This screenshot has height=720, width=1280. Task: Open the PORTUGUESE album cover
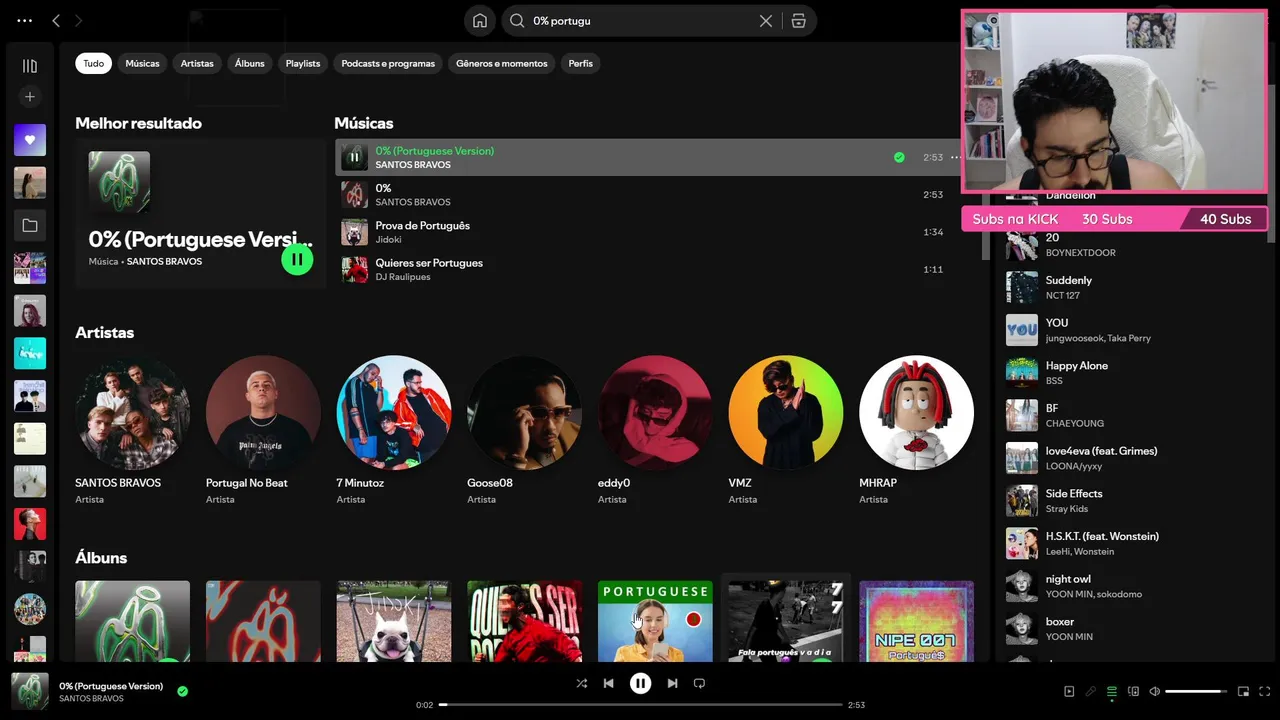655,621
